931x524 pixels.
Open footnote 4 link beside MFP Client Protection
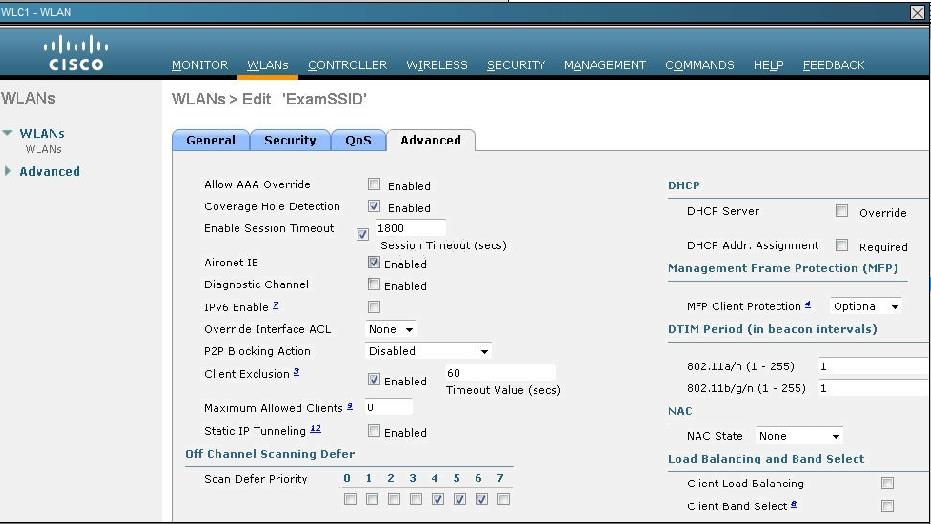point(808,304)
